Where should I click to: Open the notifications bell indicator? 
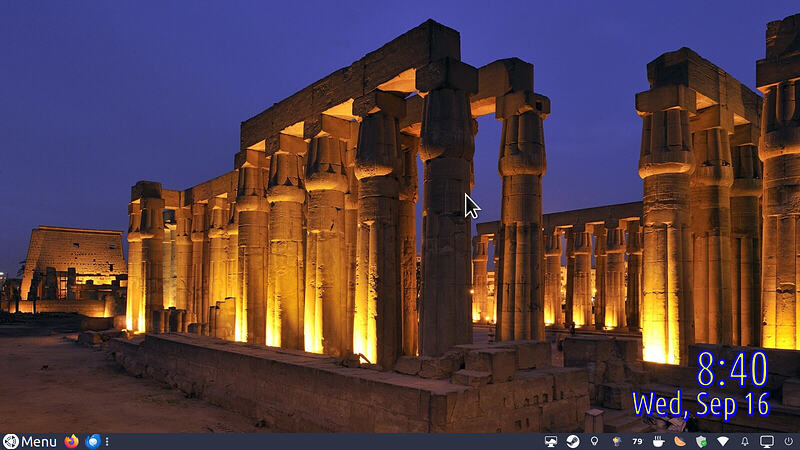coord(745,441)
